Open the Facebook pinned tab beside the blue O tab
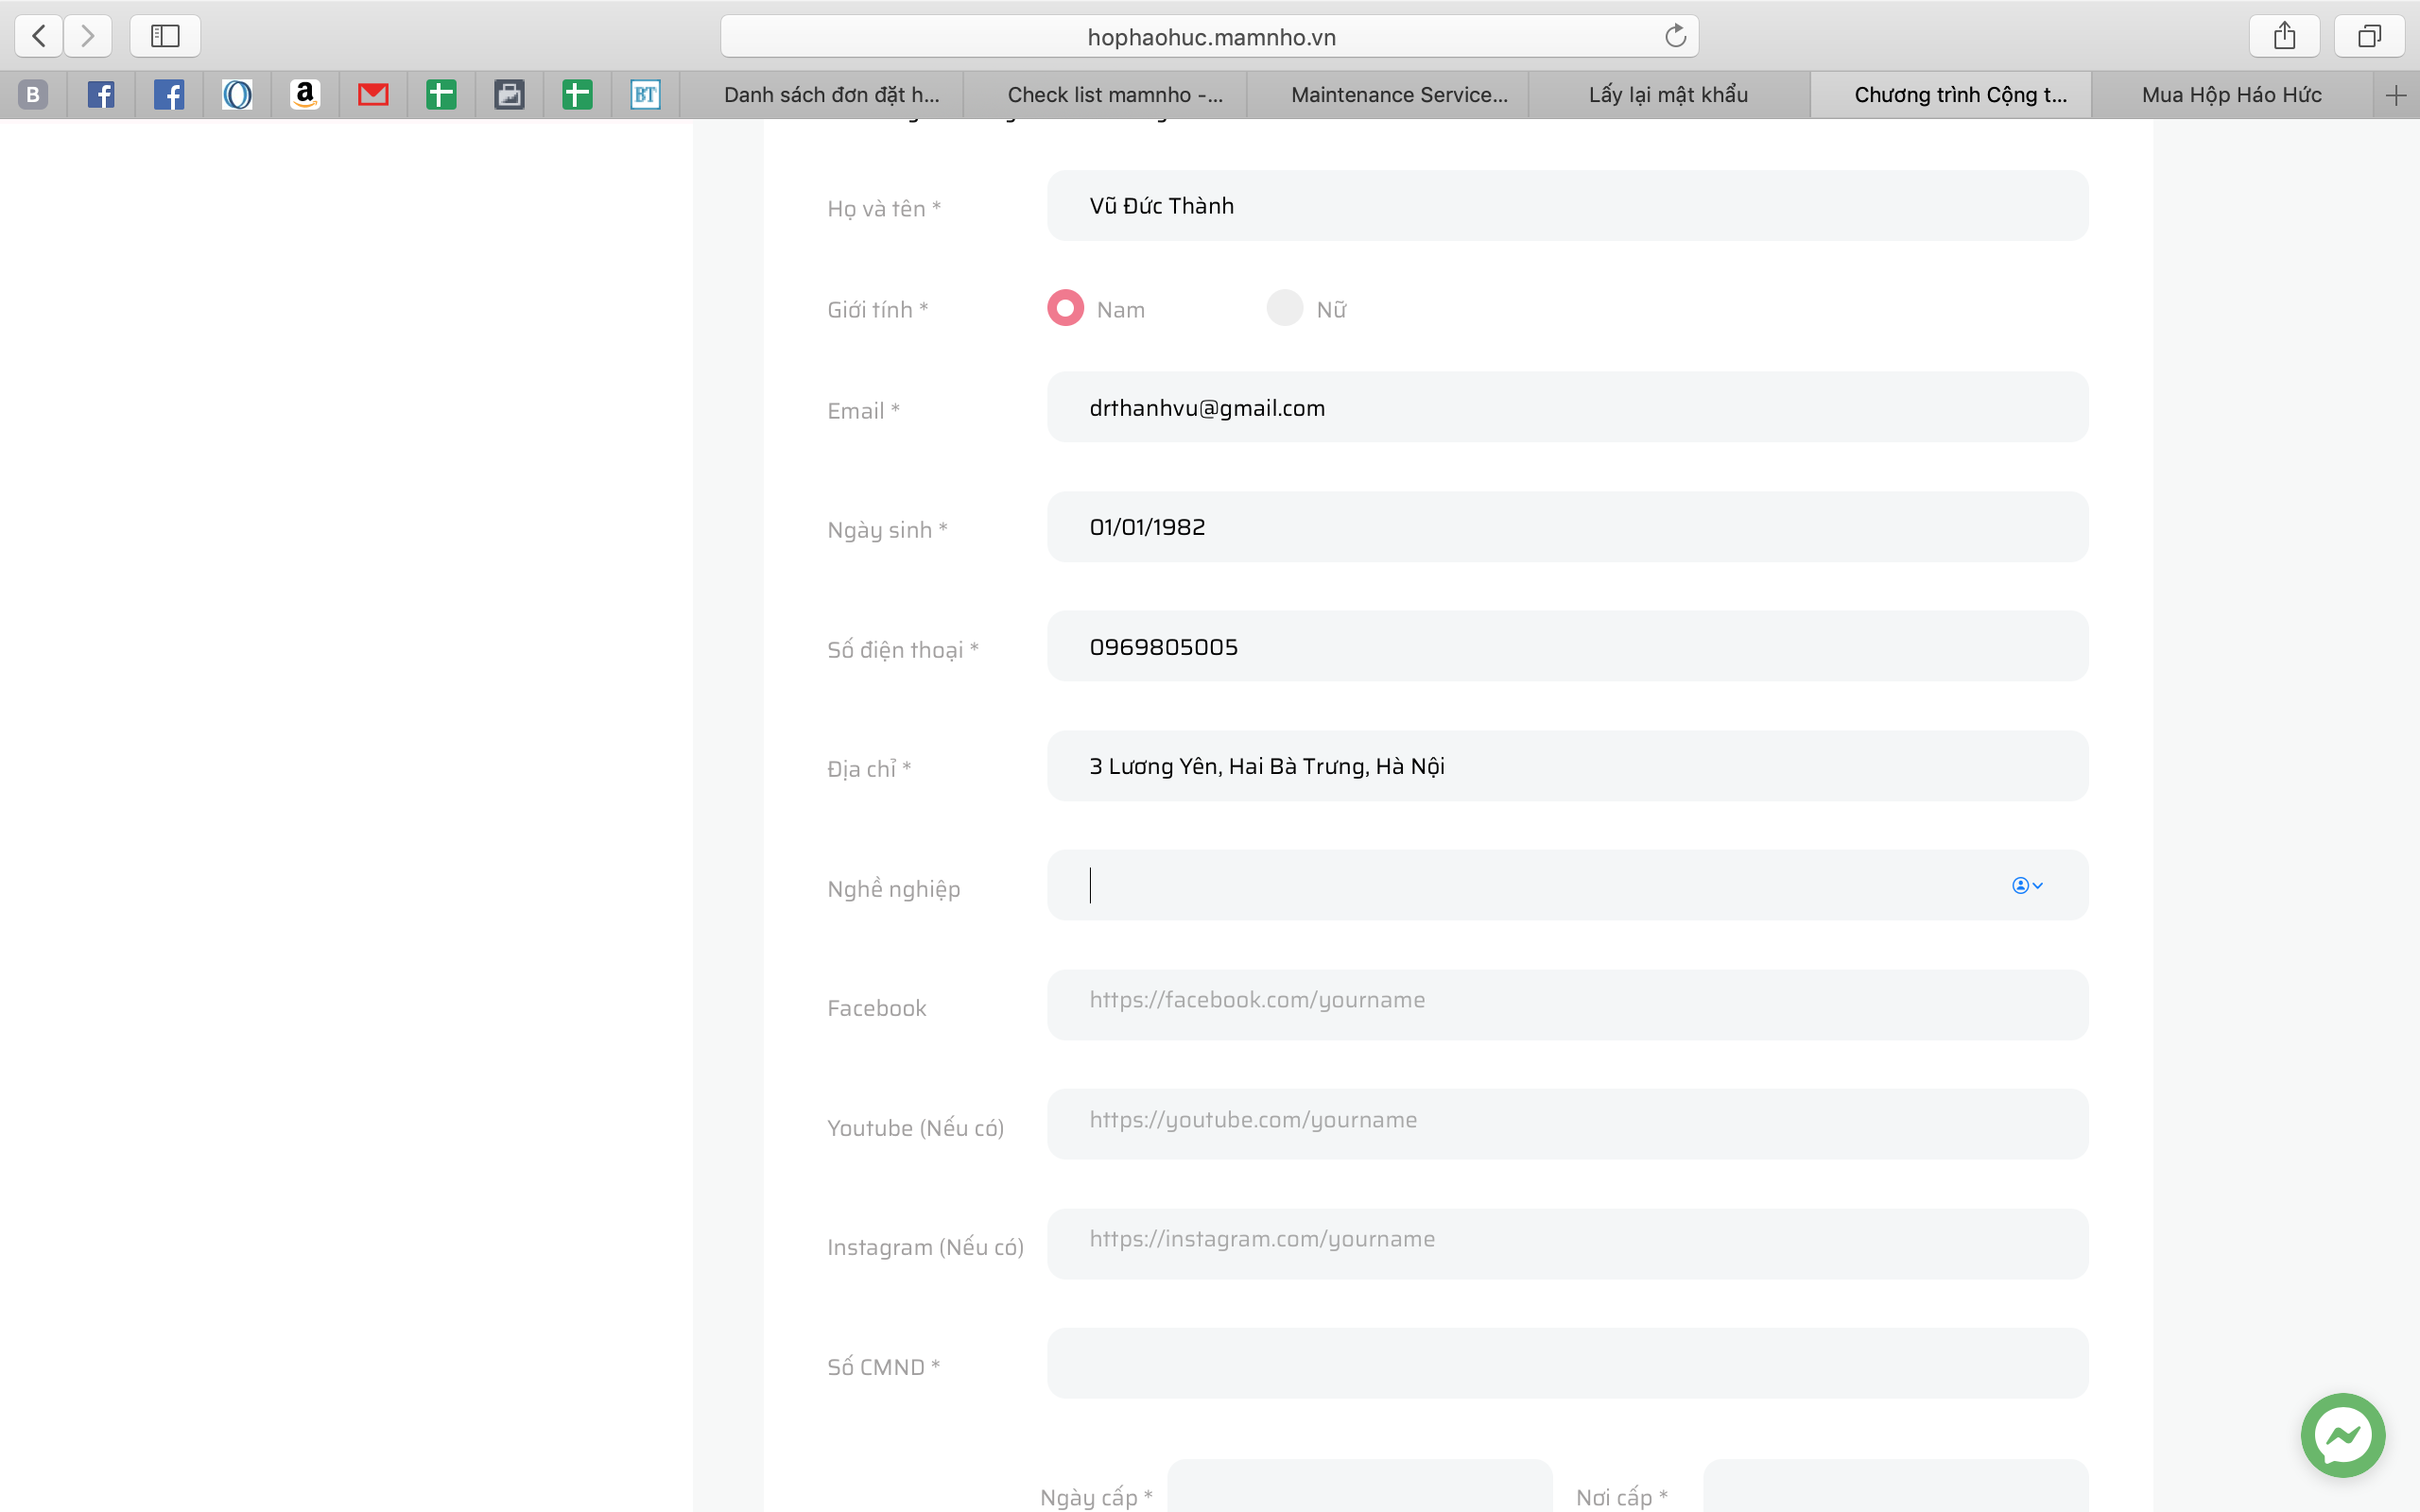This screenshot has width=2420, height=1512. point(169,95)
